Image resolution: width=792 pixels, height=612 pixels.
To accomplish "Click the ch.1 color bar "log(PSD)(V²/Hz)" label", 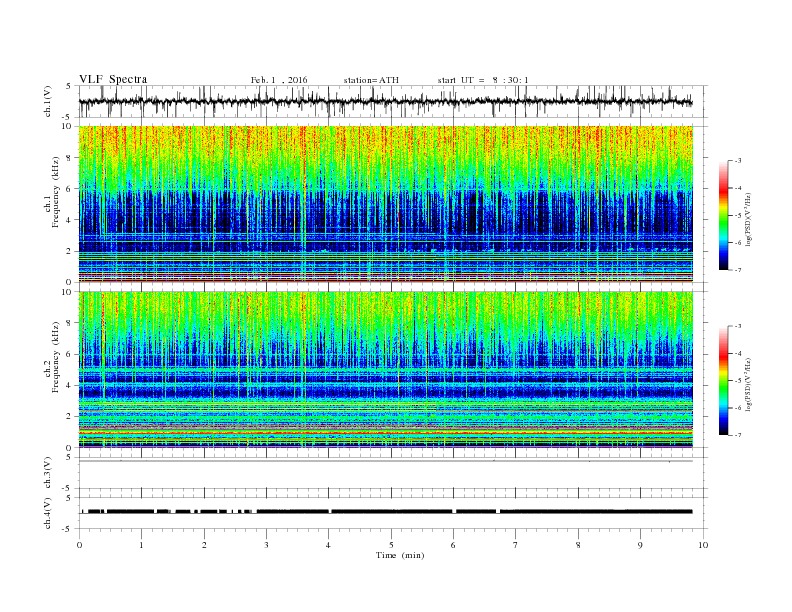I will pyautogui.click(x=748, y=219).
